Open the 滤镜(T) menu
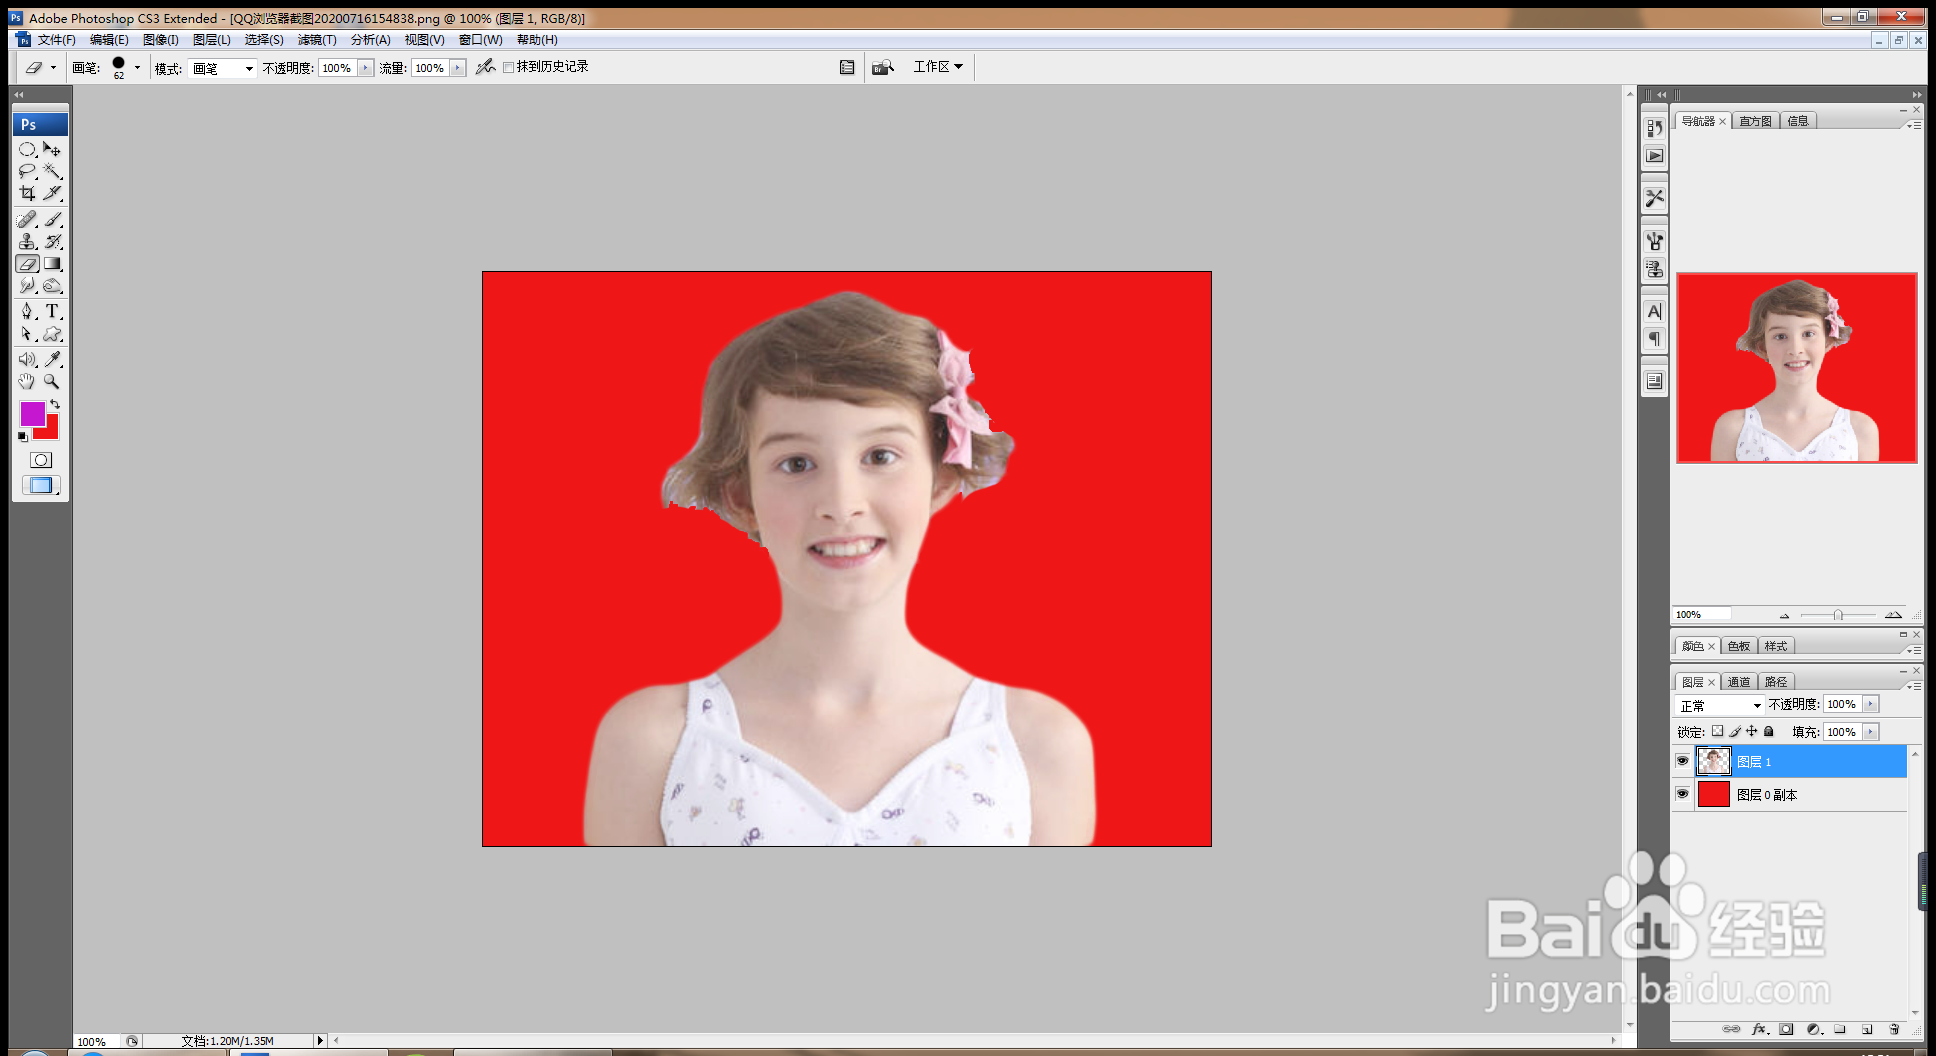The image size is (1936, 1056). tap(317, 40)
